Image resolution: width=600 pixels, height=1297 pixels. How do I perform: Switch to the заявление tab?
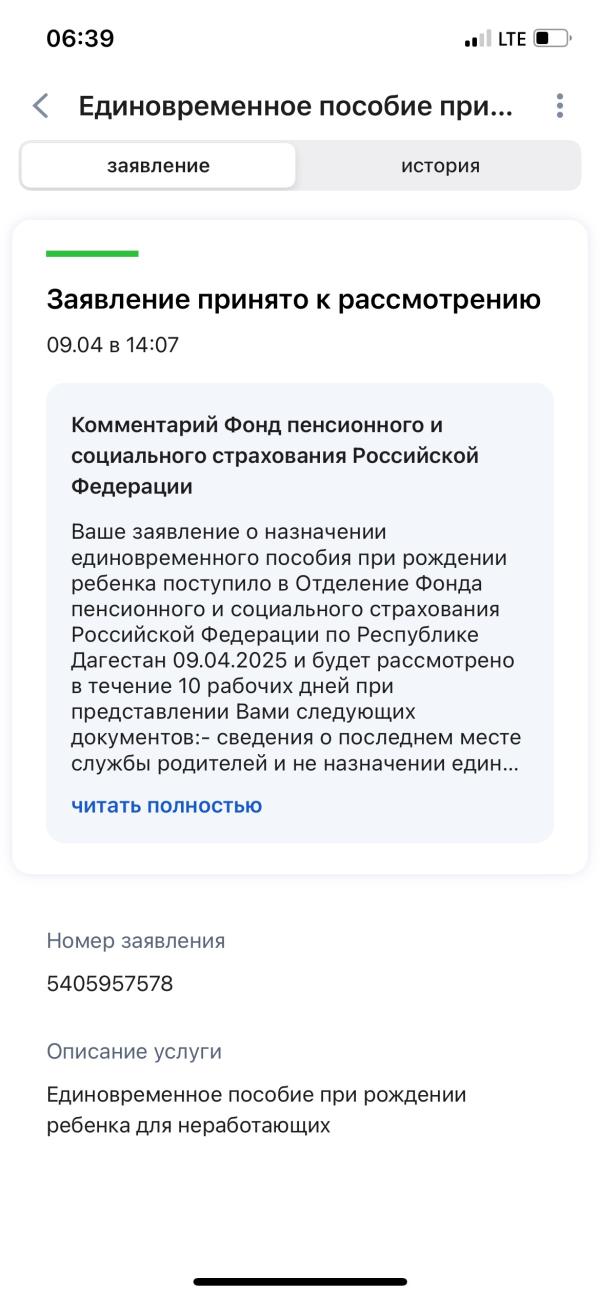(x=158, y=166)
